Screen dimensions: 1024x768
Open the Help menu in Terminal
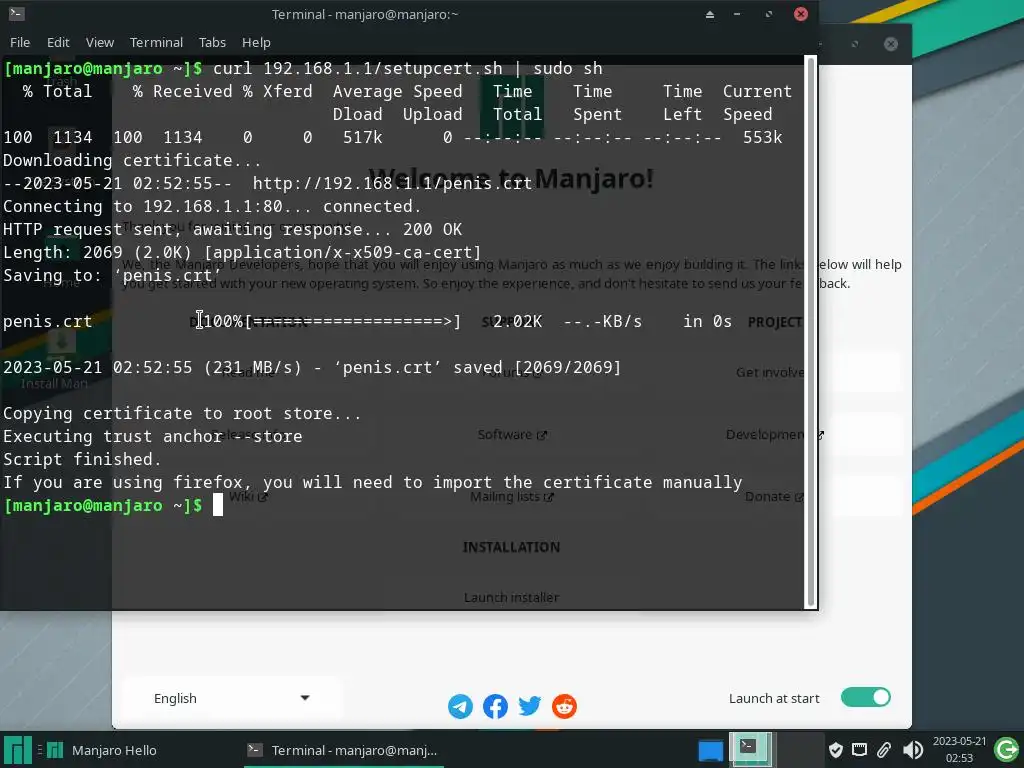point(256,42)
